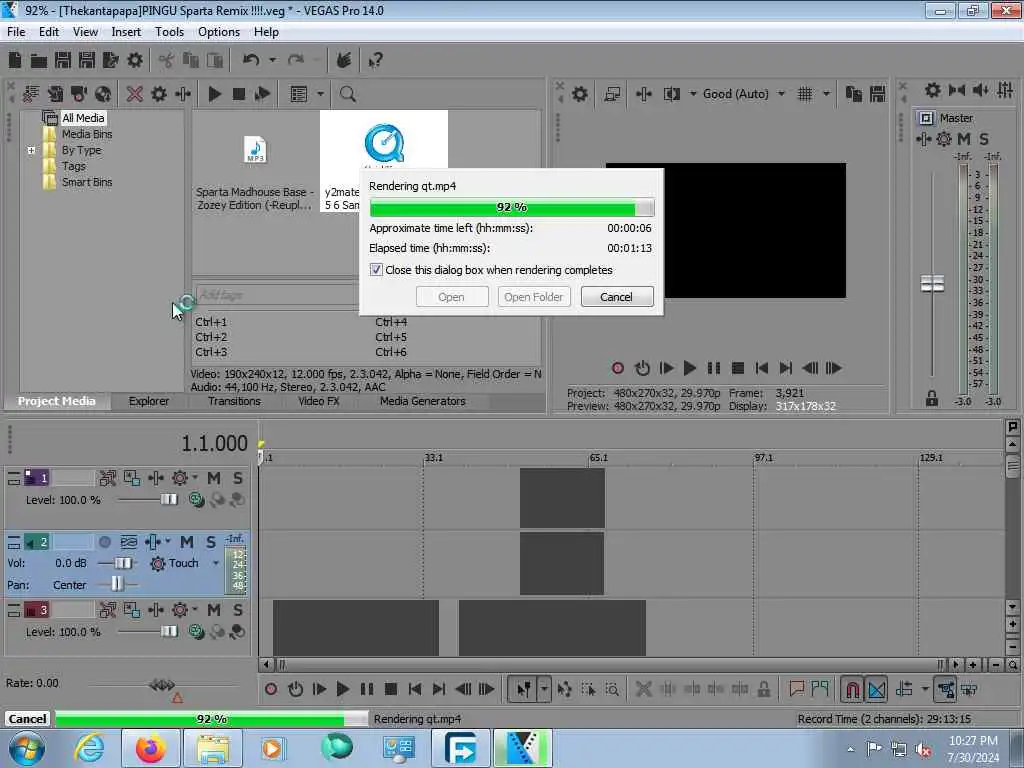
Task: Click the New project icon
Action: coord(15,61)
